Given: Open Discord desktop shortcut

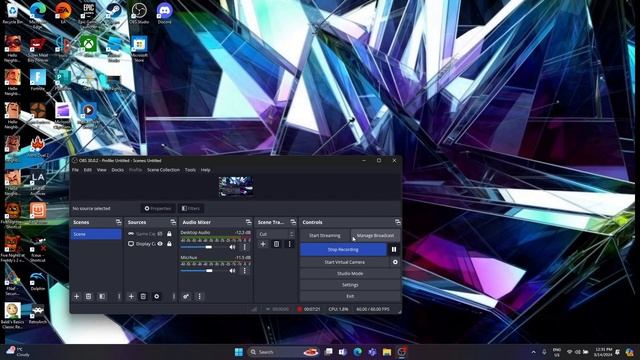Looking at the screenshot, I should [164, 13].
